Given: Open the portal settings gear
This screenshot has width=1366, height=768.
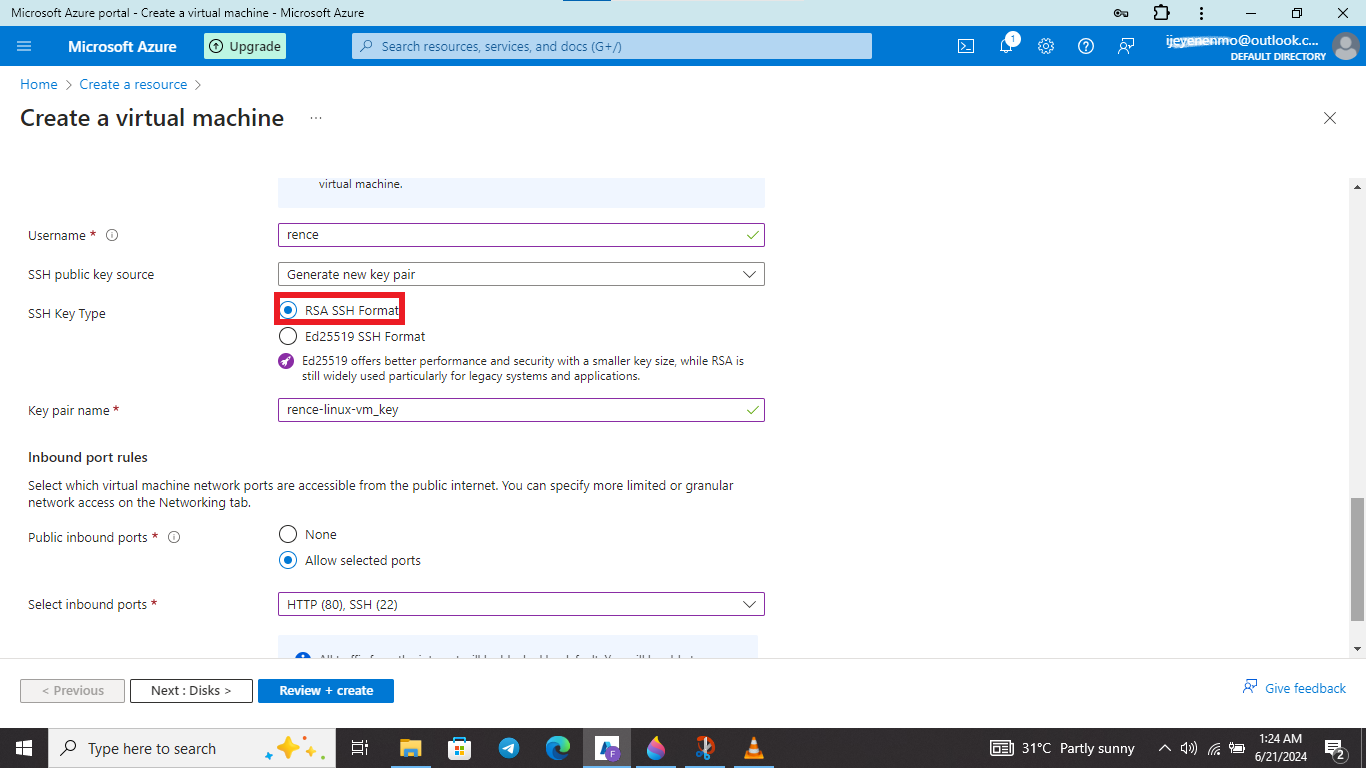Looking at the screenshot, I should [x=1046, y=46].
